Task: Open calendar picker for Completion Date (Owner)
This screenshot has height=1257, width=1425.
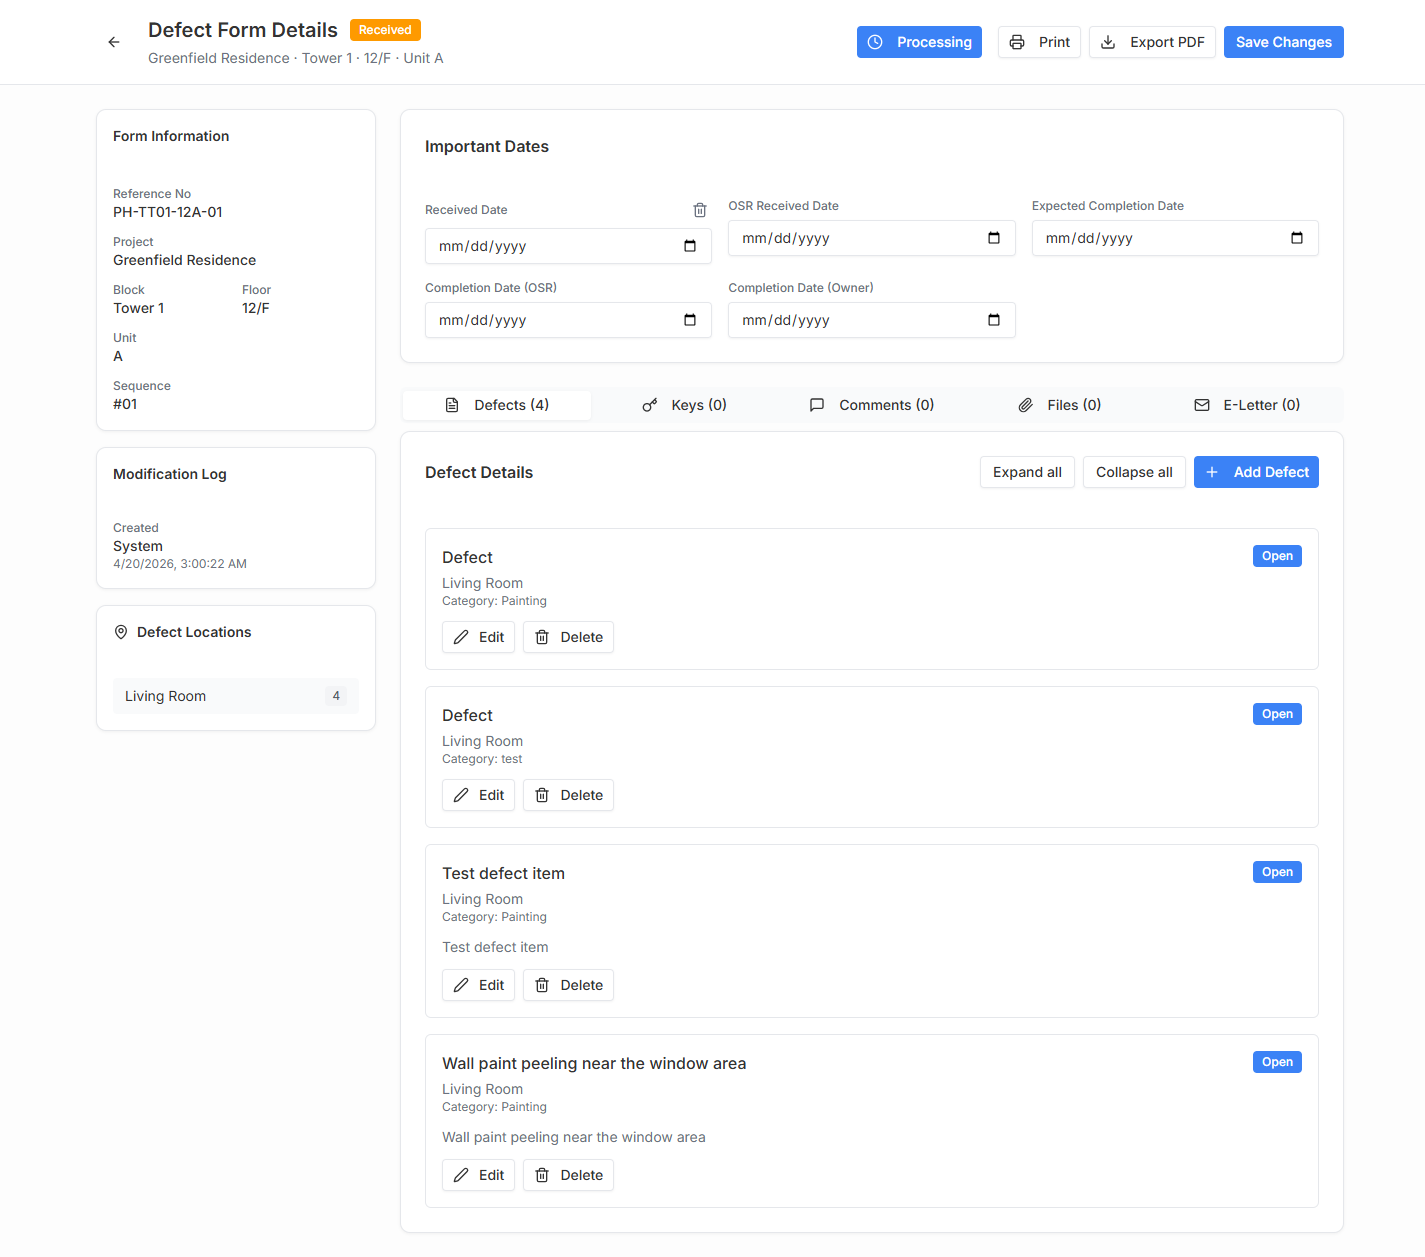Action: coord(994,320)
